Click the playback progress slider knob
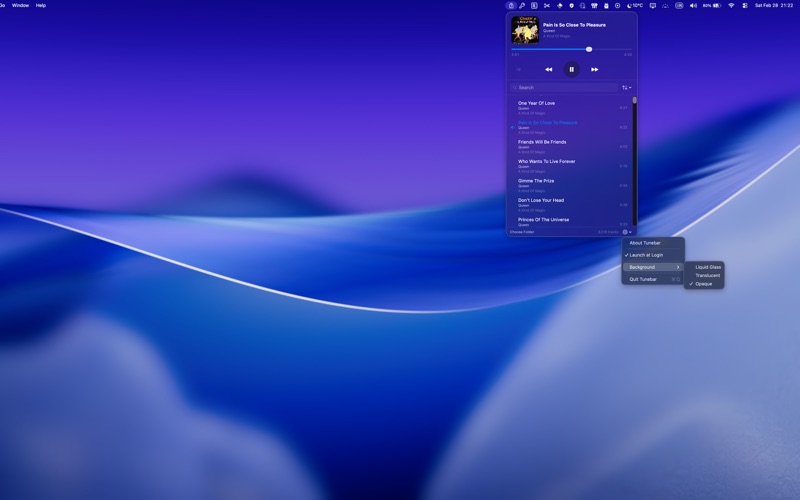The image size is (800, 500). point(589,49)
